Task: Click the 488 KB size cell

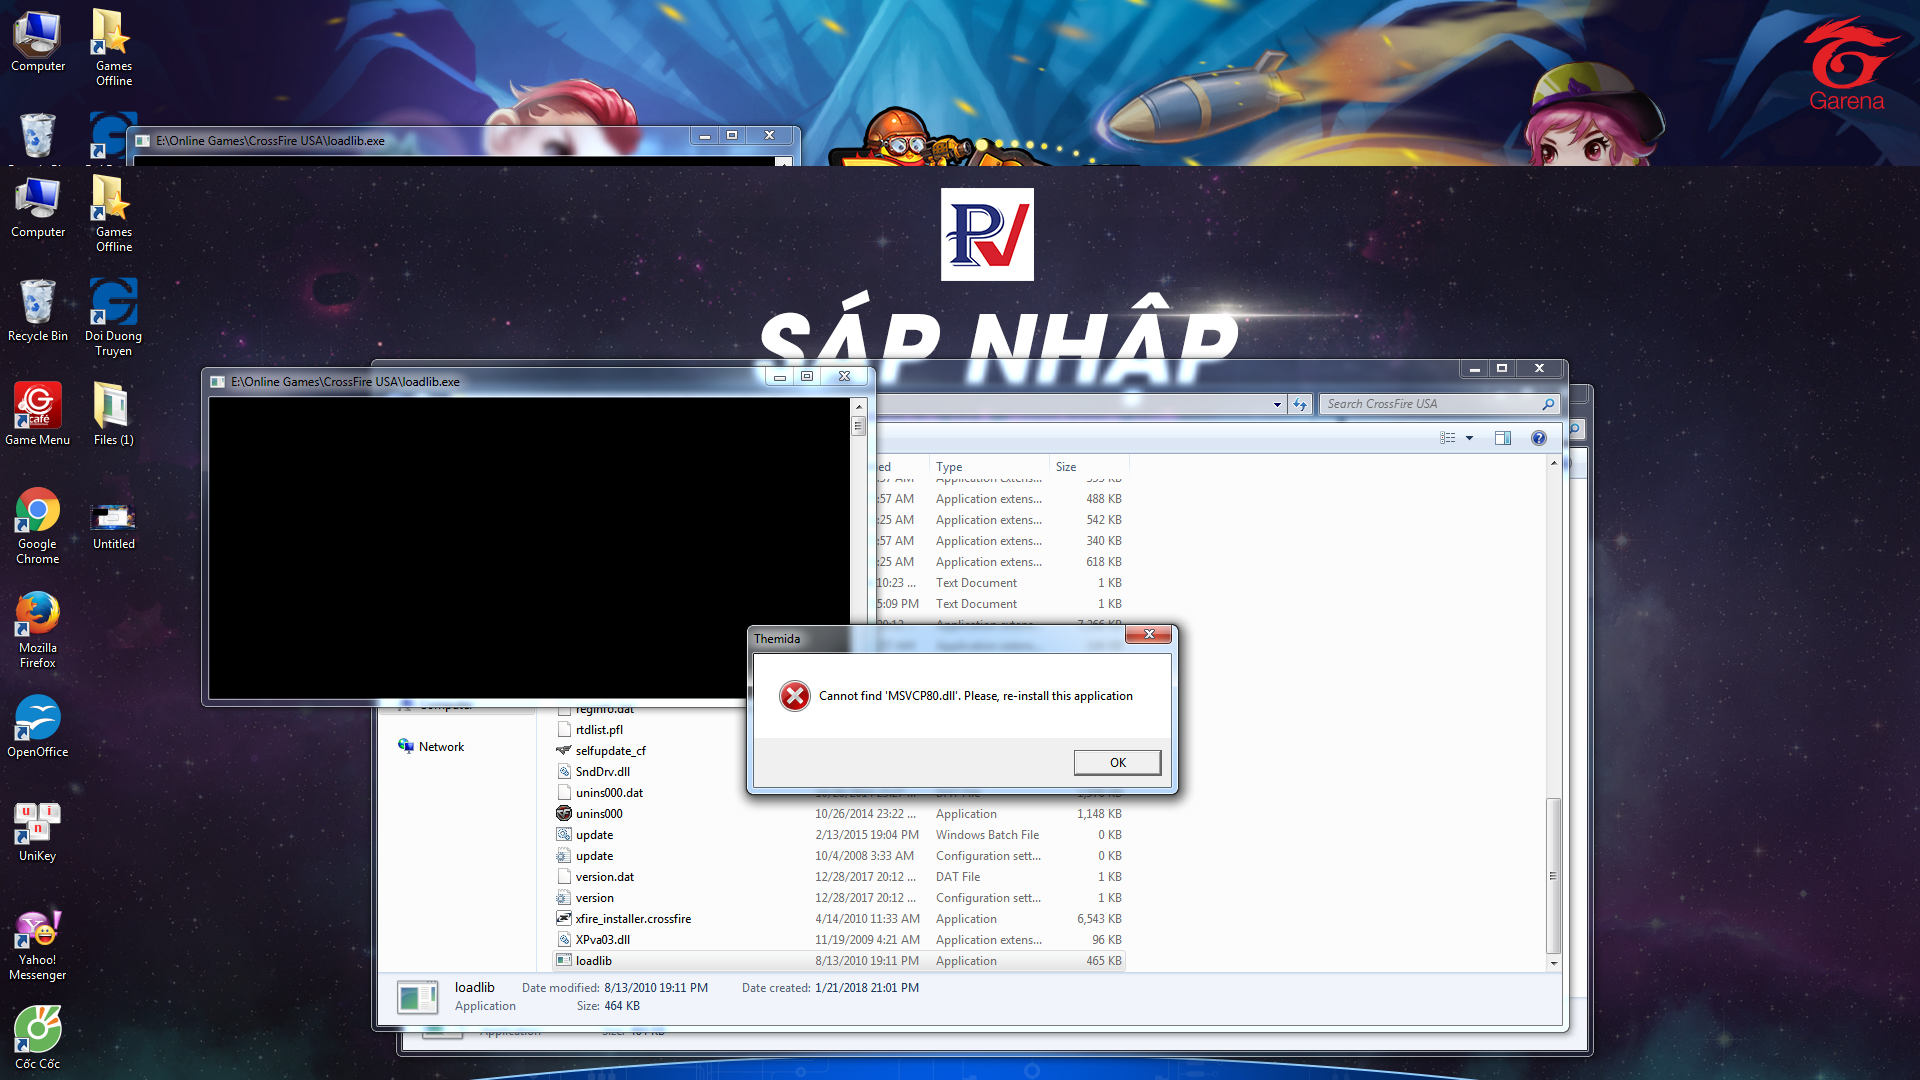Action: tap(1104, 499)
